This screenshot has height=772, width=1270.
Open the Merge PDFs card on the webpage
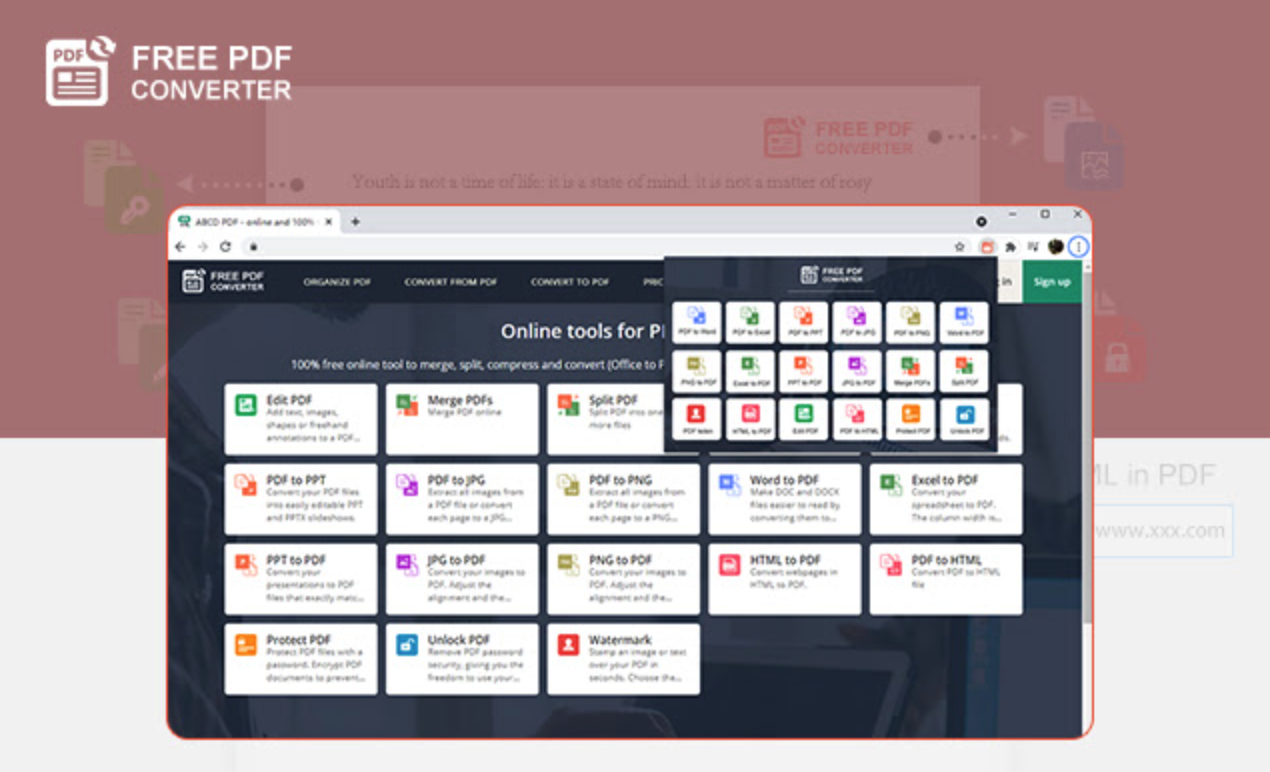point(462,419)
